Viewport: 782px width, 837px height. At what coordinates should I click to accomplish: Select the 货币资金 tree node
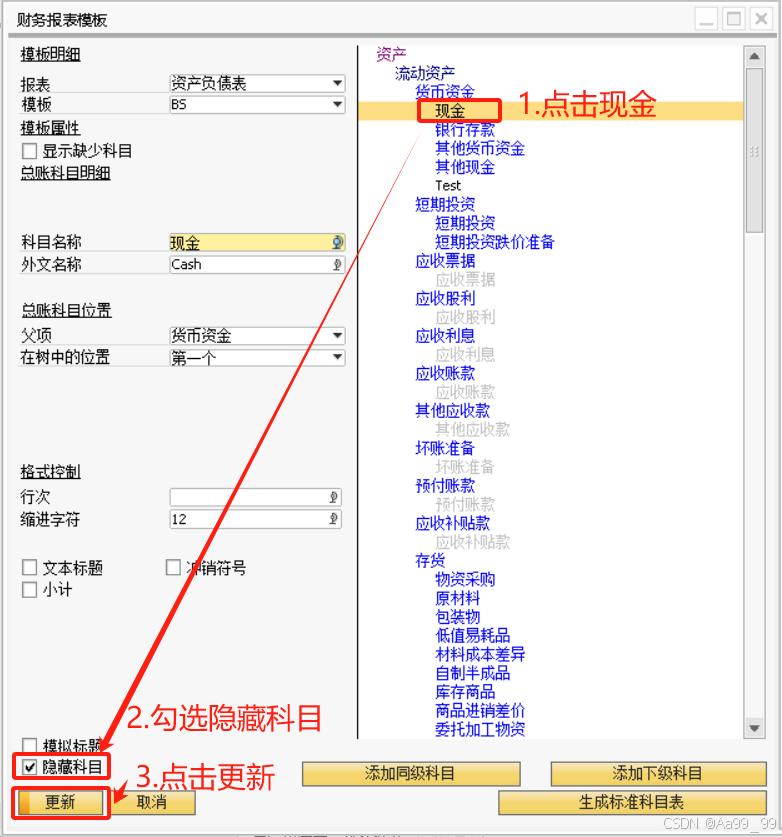point(445,92)
